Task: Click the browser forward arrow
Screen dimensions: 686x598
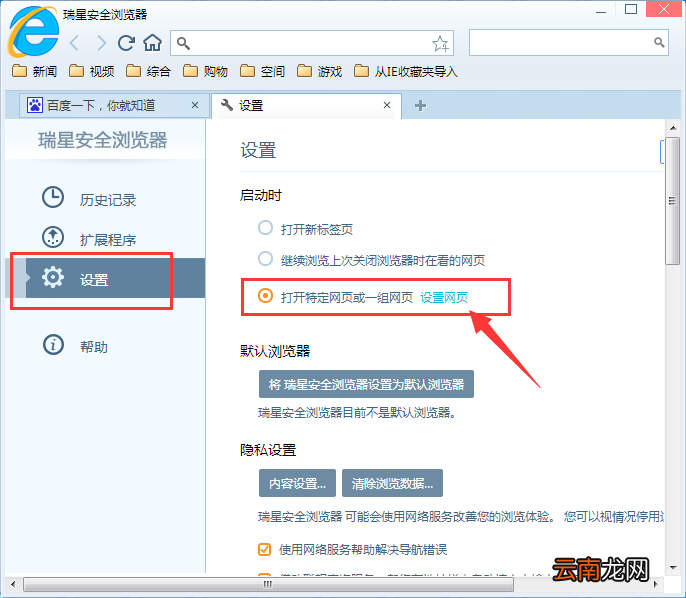Action: [101, 43]
